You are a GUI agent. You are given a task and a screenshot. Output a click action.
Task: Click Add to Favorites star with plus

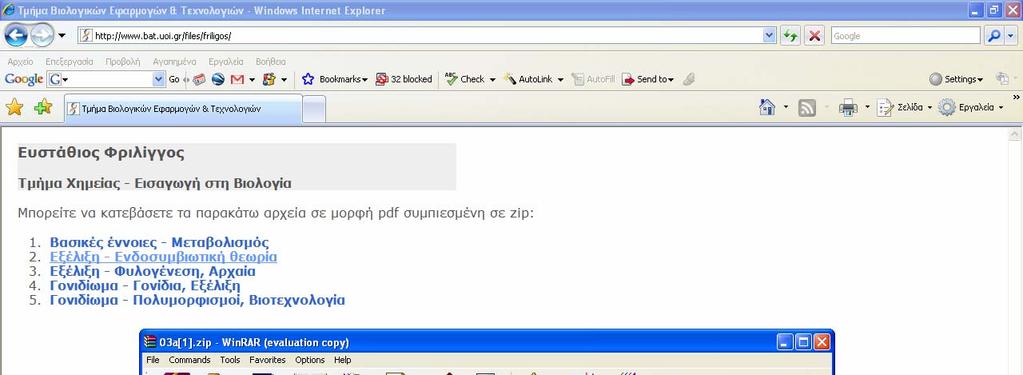point(43,108)
